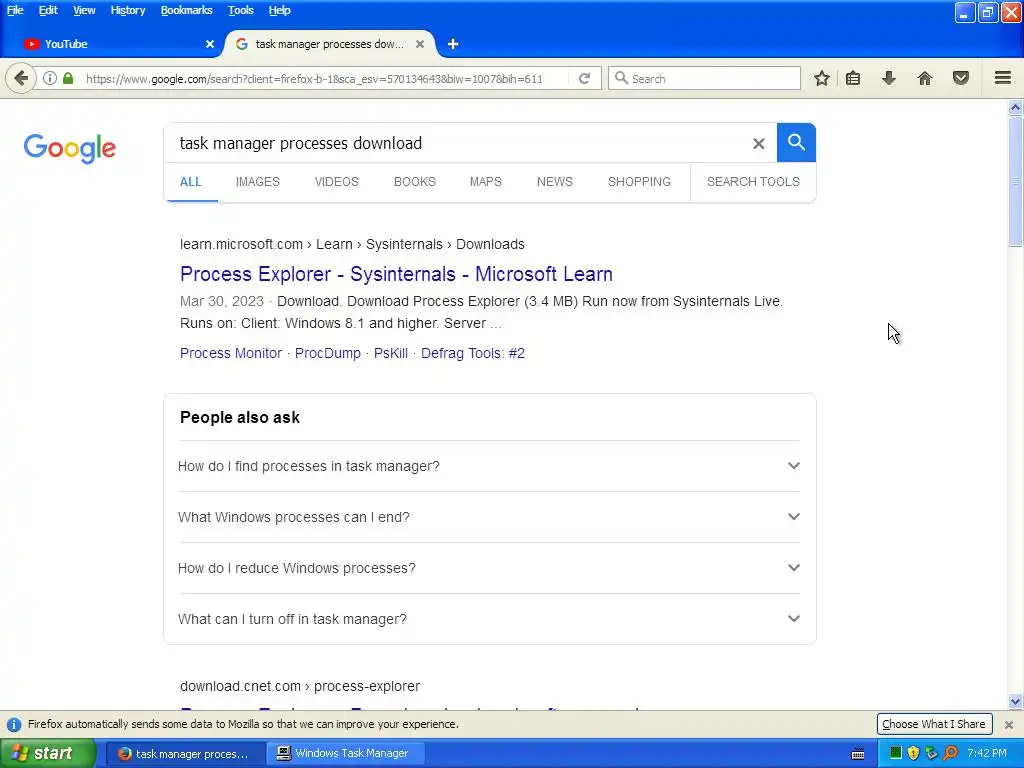Click in the Google search query field
This screenshot has height=768, width=1024.
click(x=457, y=143)
